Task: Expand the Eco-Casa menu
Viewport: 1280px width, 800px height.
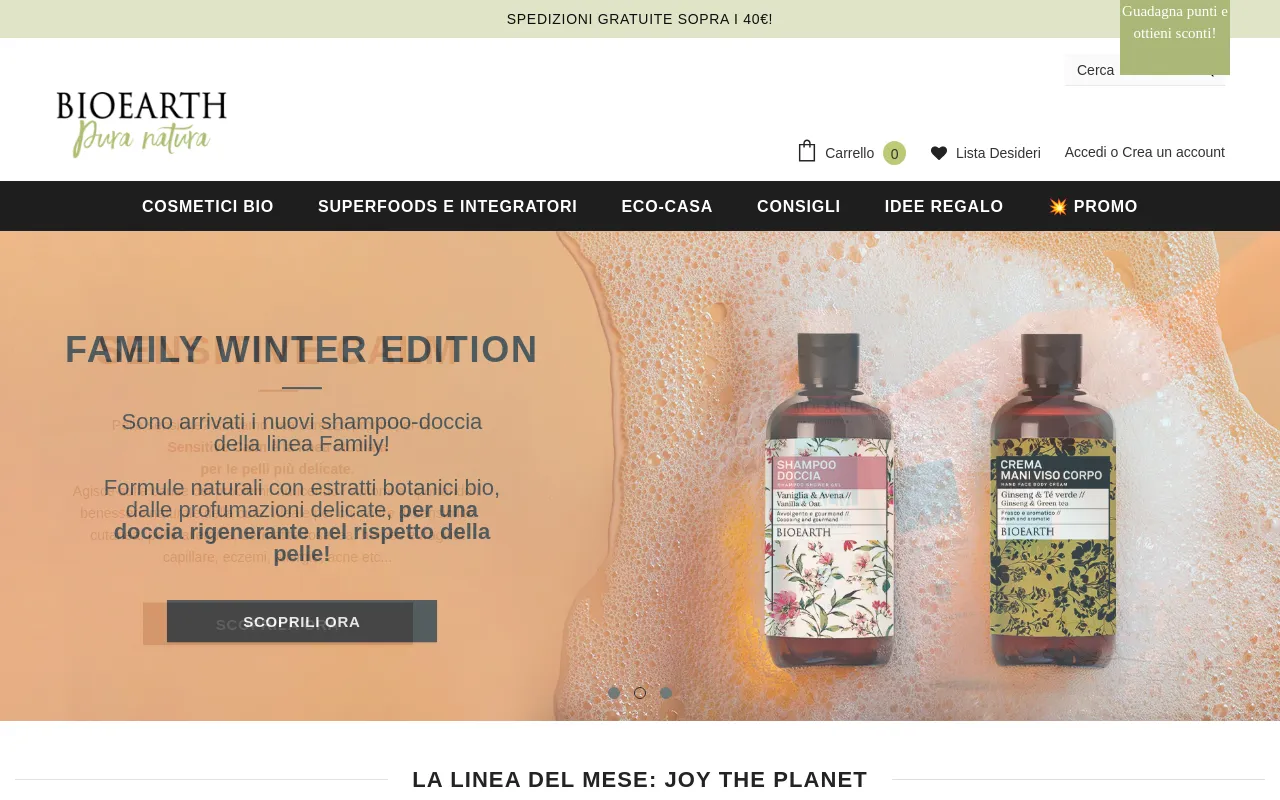Action: [667, 206]
